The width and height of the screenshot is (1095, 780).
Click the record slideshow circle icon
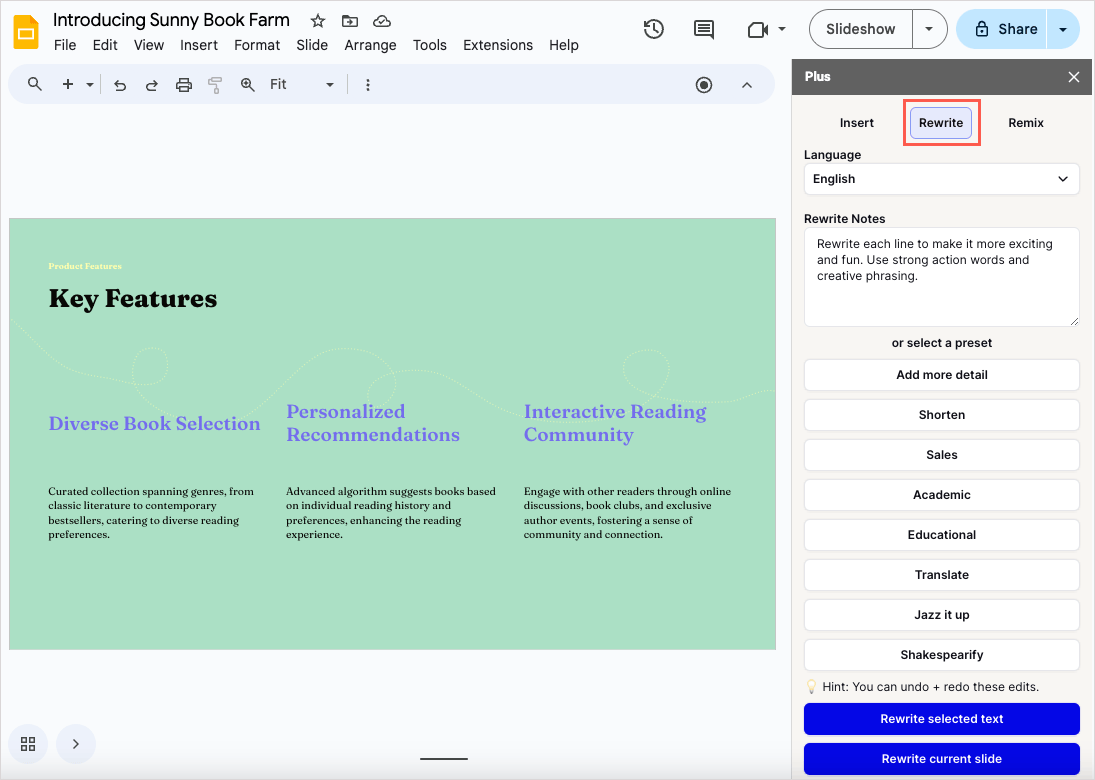tap(704, 85)
